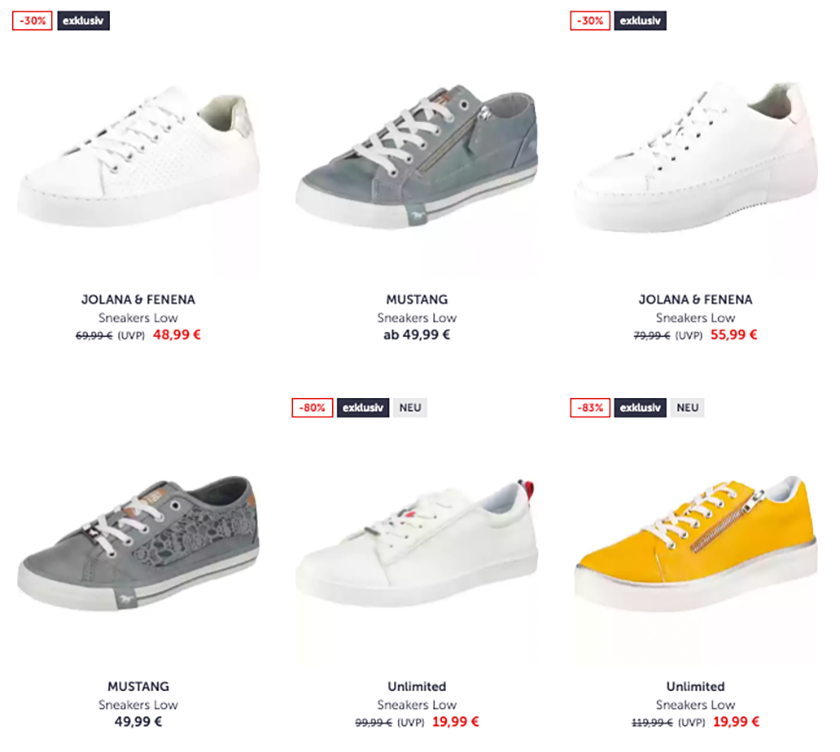Open the white Unlimited sneaker with red heel tab
The image size is (840, 752).
point(417,543)
